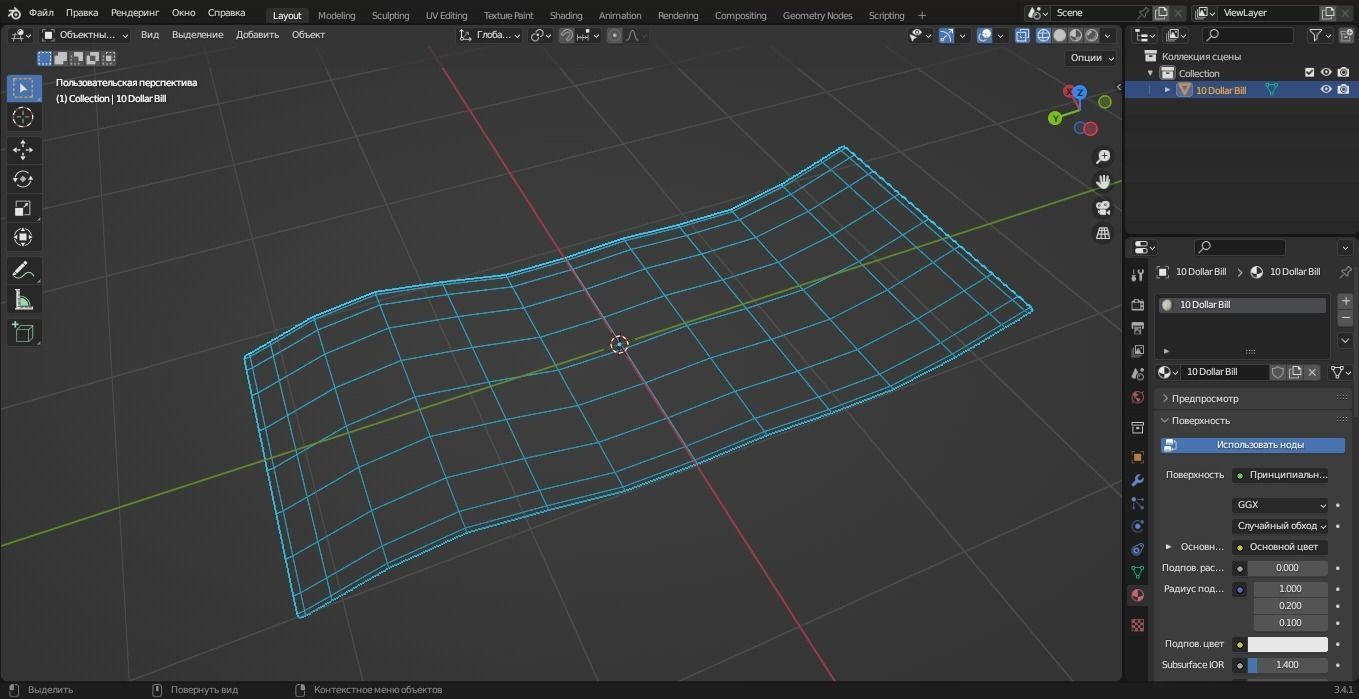This screenshot has height=699, width=1359.
Task: Select the Scale tool
Action: pos(23,208)
